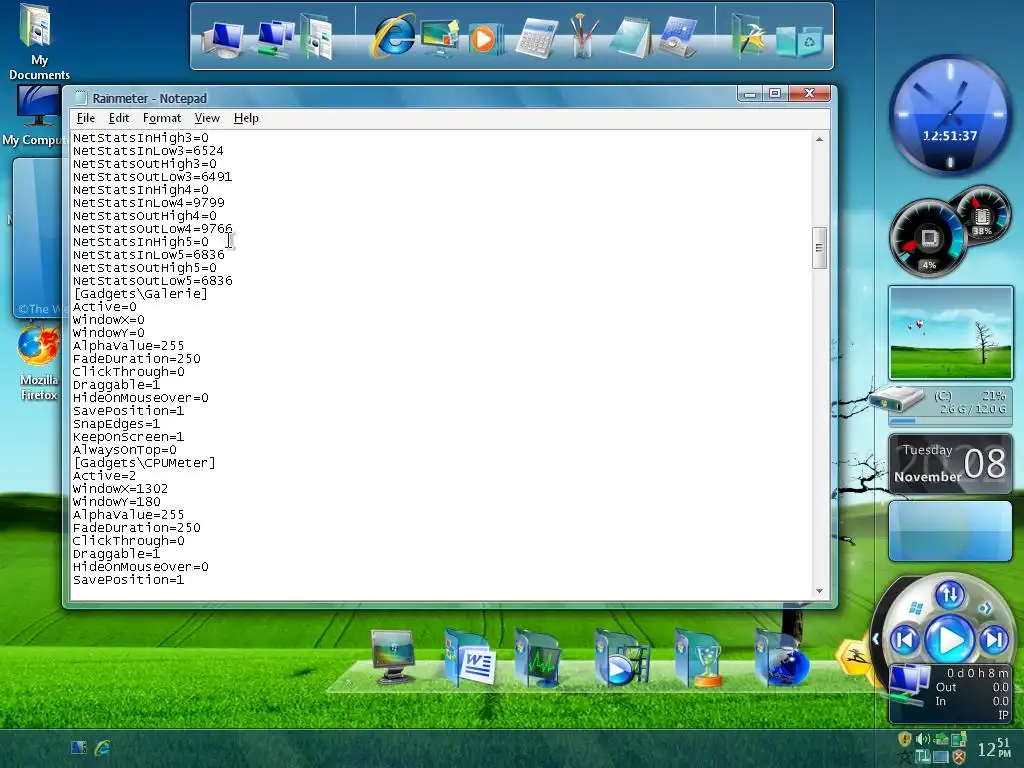Screen dimensions: 1024x768
Task: Click the Rainmeter - Notepad title bar
Action: click(405, 98)
